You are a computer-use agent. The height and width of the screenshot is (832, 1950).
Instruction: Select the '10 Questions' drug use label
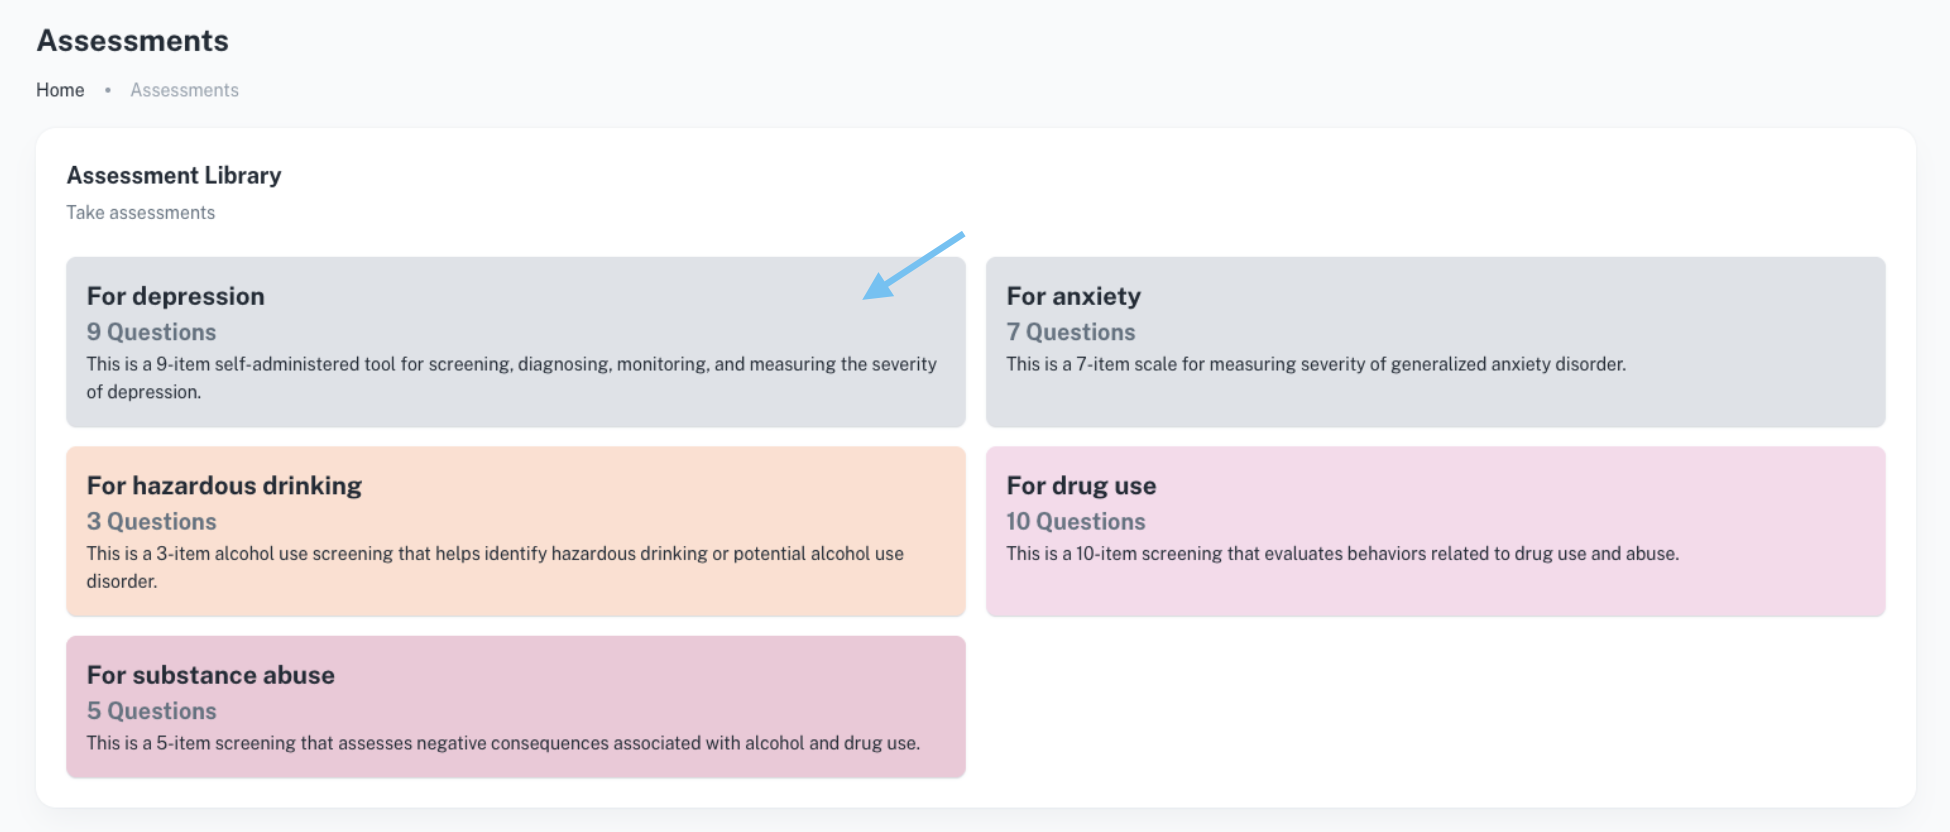click(1075, 522)
